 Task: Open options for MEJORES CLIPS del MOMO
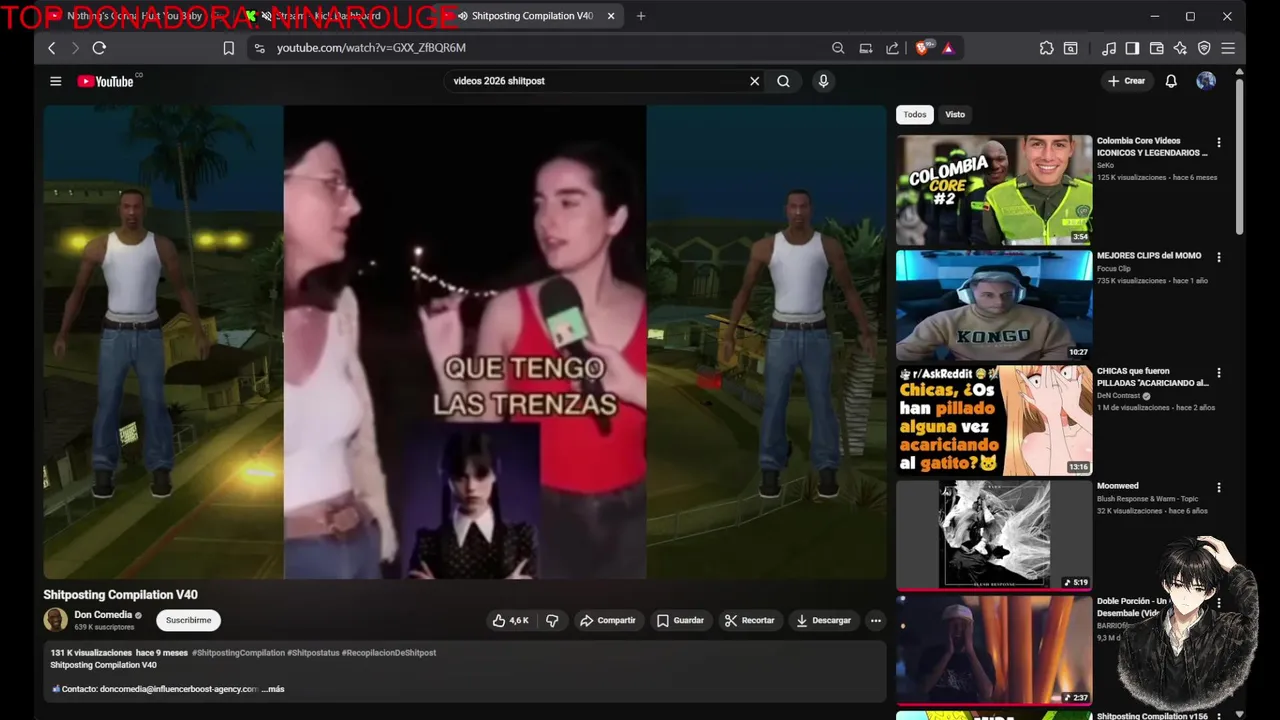click(x=1218, y=258)
